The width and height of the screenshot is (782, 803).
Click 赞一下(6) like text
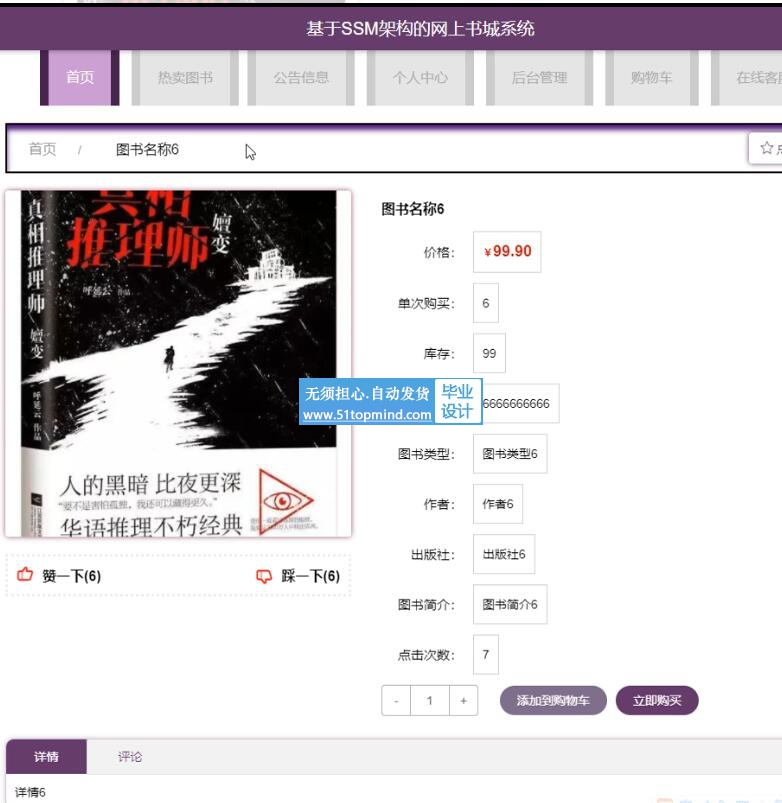click(x=72, y=576)
